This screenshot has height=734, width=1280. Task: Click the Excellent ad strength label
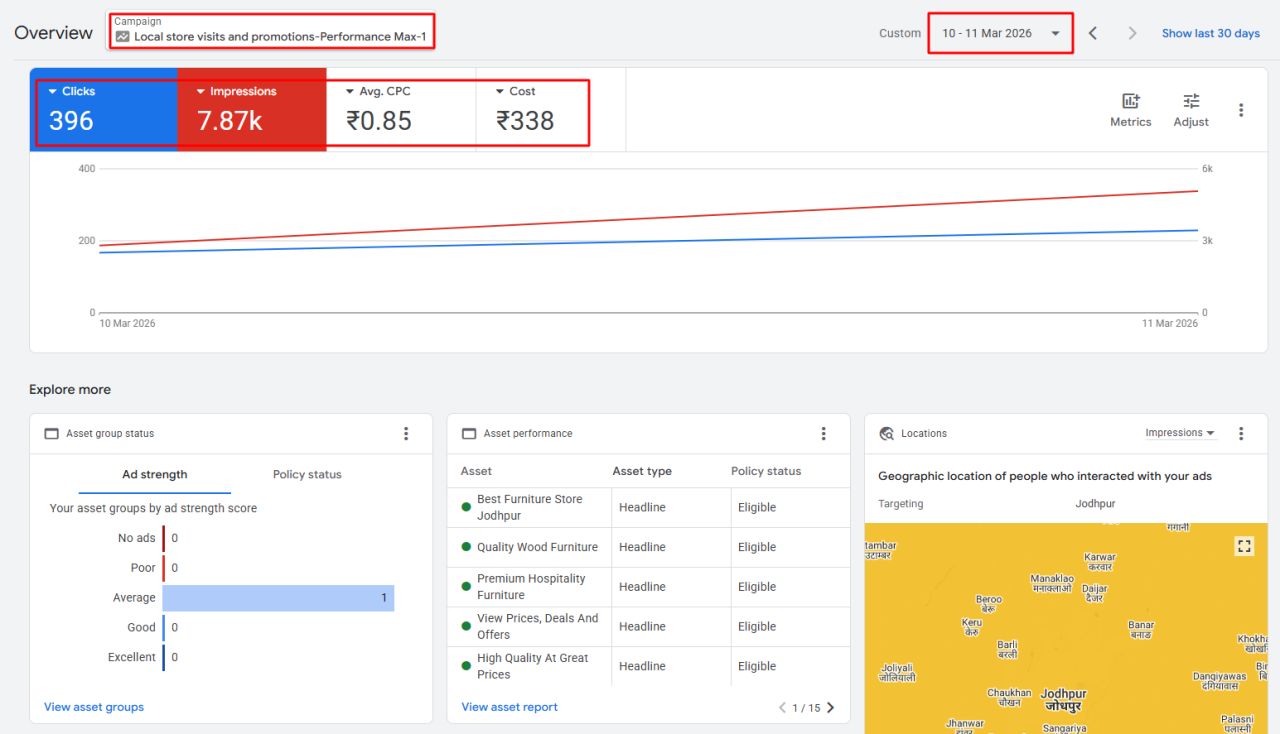pos(132,657)
